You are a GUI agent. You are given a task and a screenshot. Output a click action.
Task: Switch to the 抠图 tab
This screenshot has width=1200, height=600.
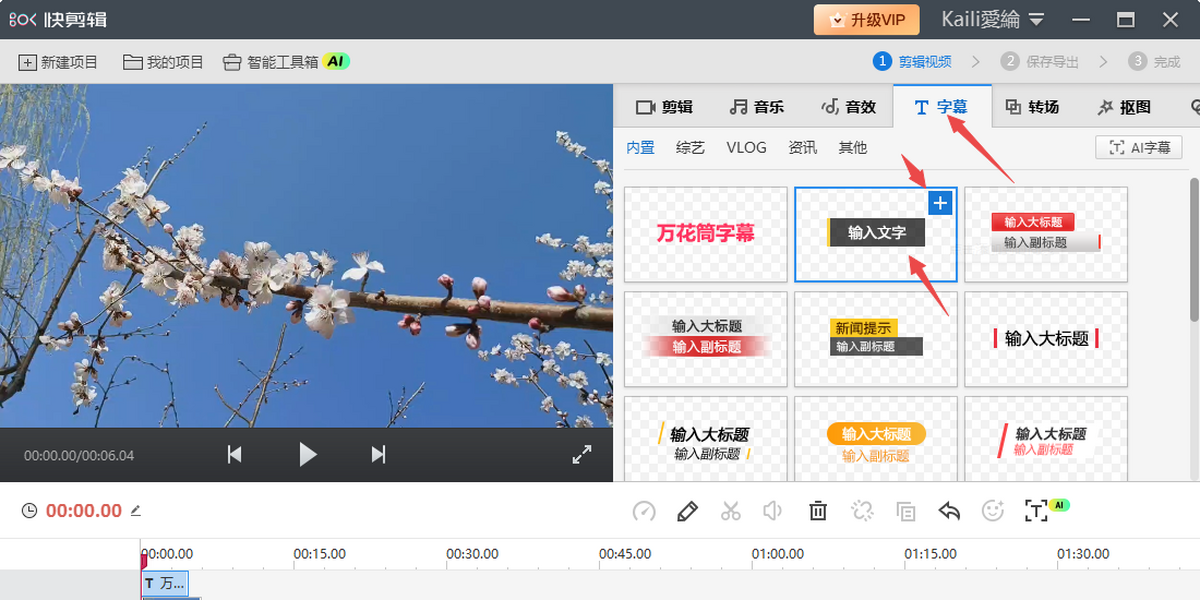point(1124,107)
